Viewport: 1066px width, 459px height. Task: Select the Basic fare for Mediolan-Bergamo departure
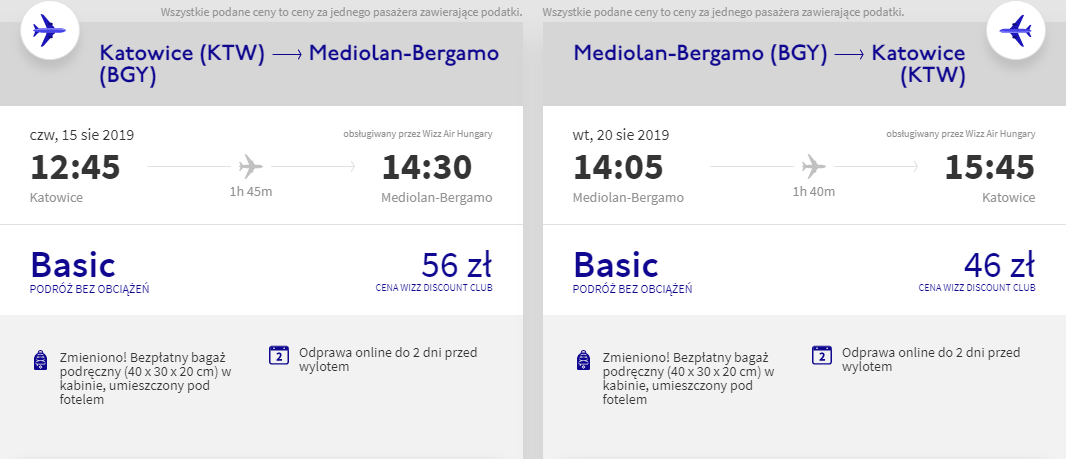pos(616,265)
